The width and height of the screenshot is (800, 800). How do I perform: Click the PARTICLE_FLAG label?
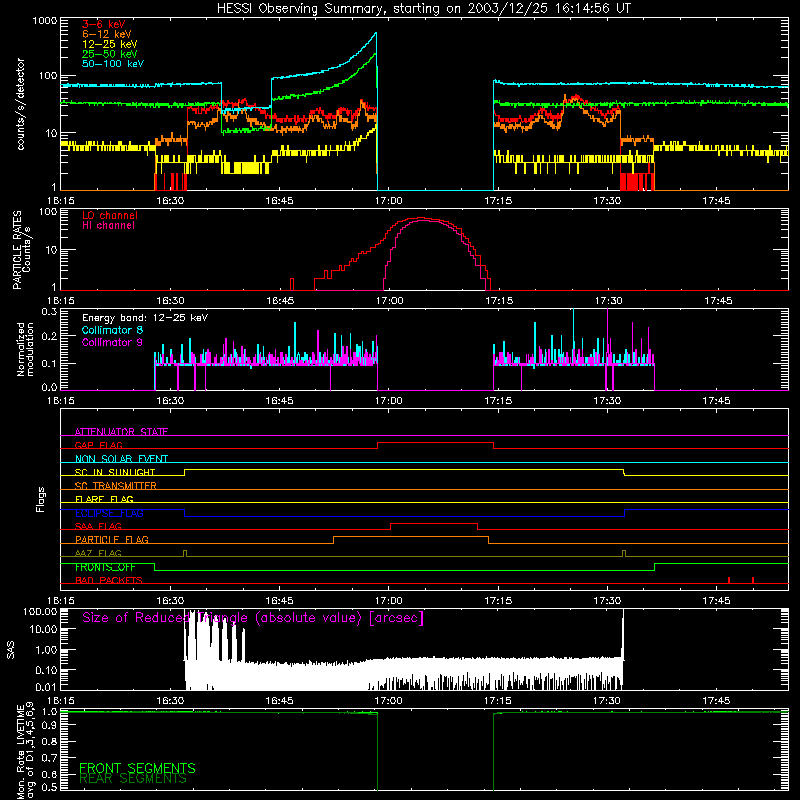pyautogui.click(x=112, y=539)
